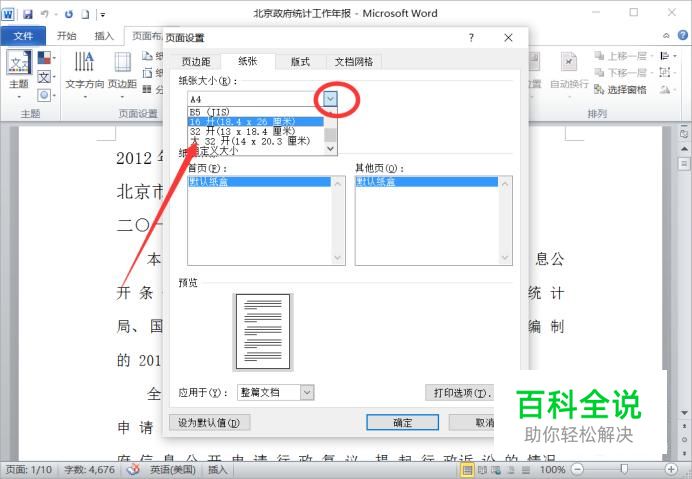Click the zoom in plus button
The width and height of the screenshot is (692, 479).
tap(672, 469)
